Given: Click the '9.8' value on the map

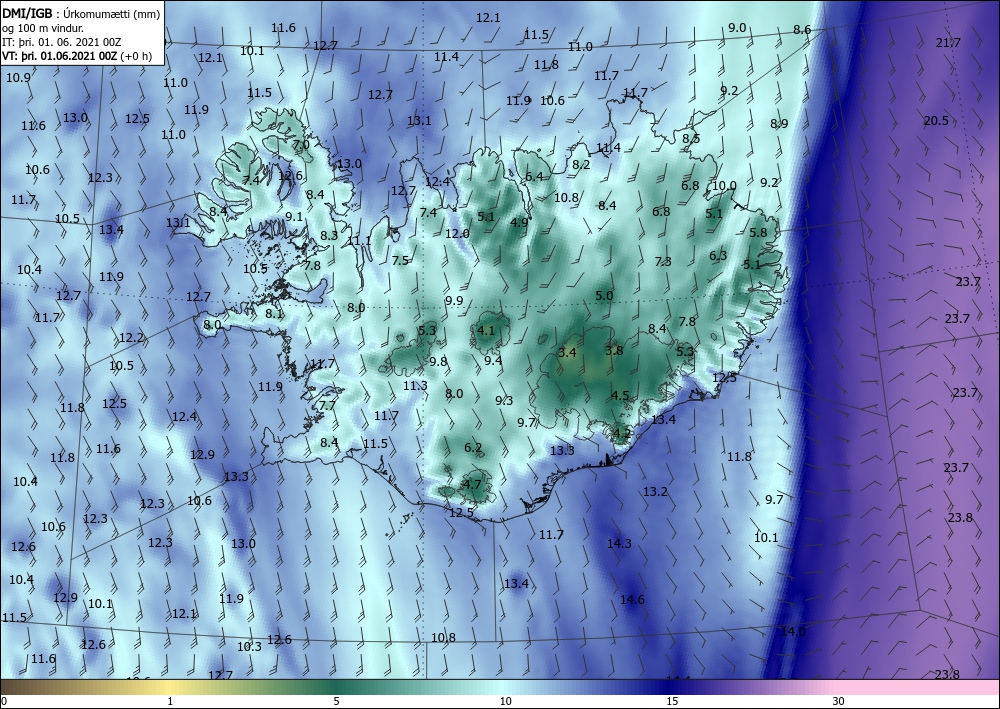Looking at the screenshot, I should [438, 362].
